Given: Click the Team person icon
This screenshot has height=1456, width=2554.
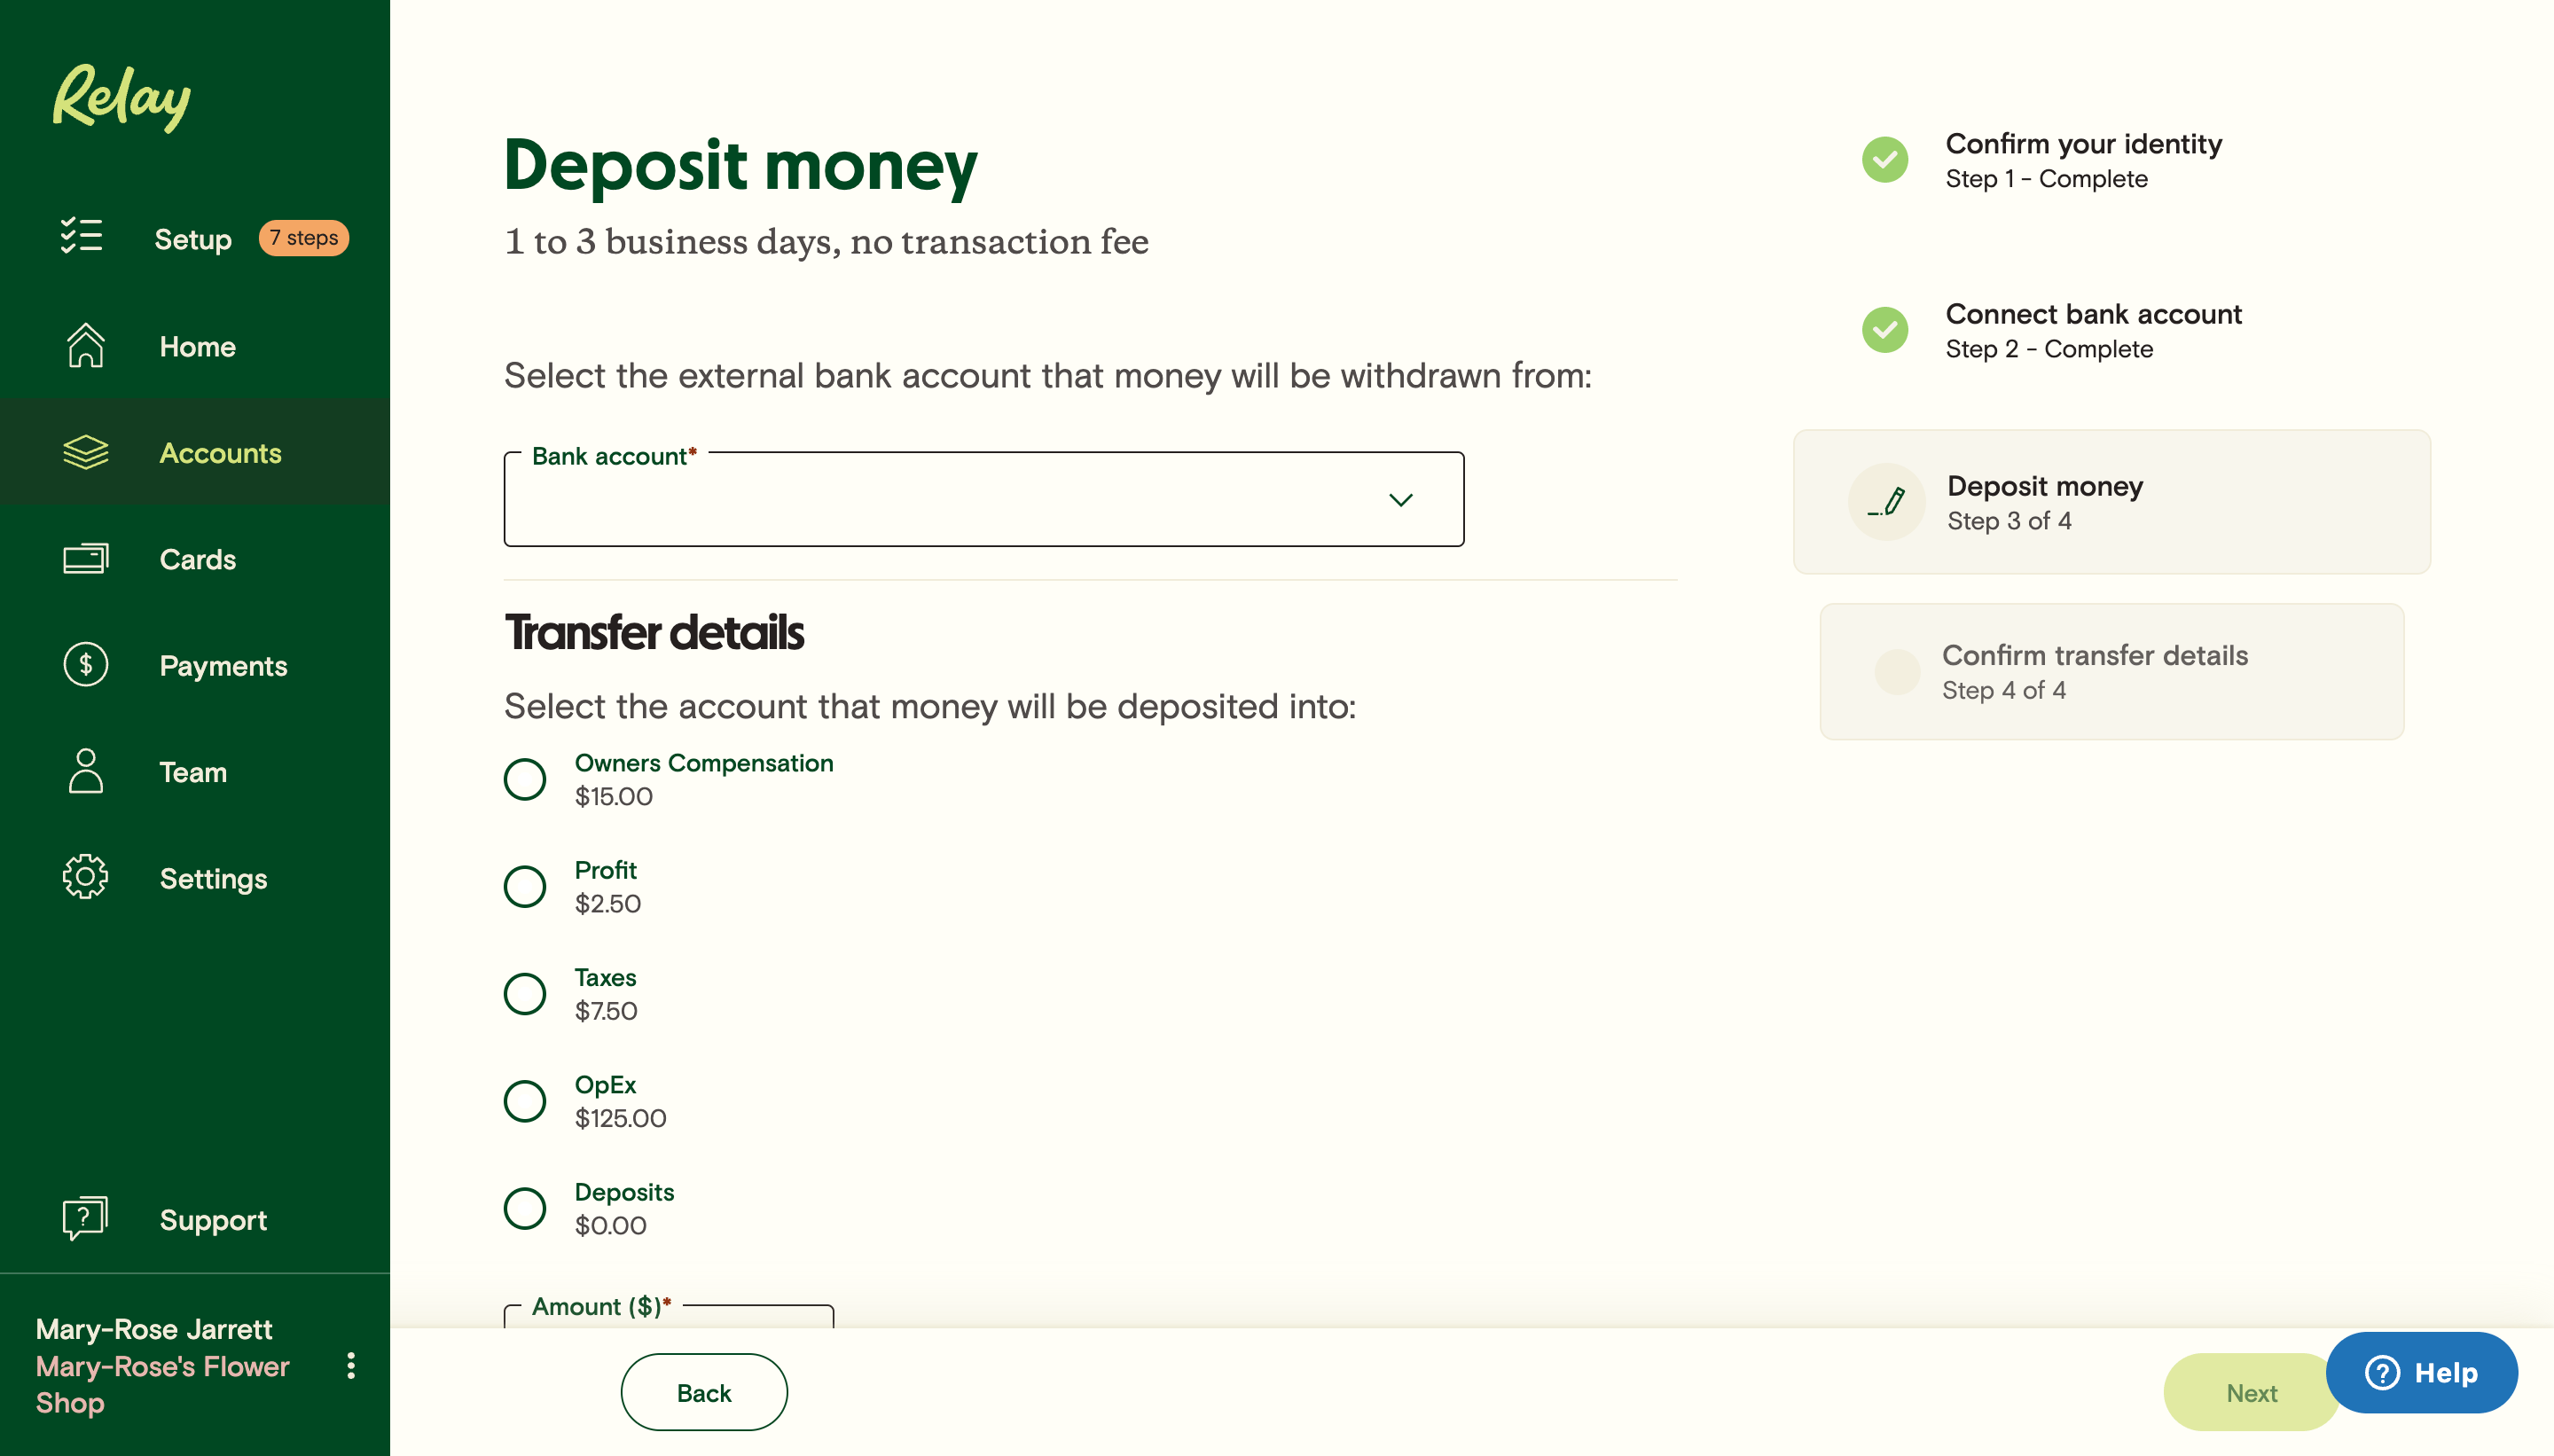Looking at the screenshot, I should pos(84,772).
